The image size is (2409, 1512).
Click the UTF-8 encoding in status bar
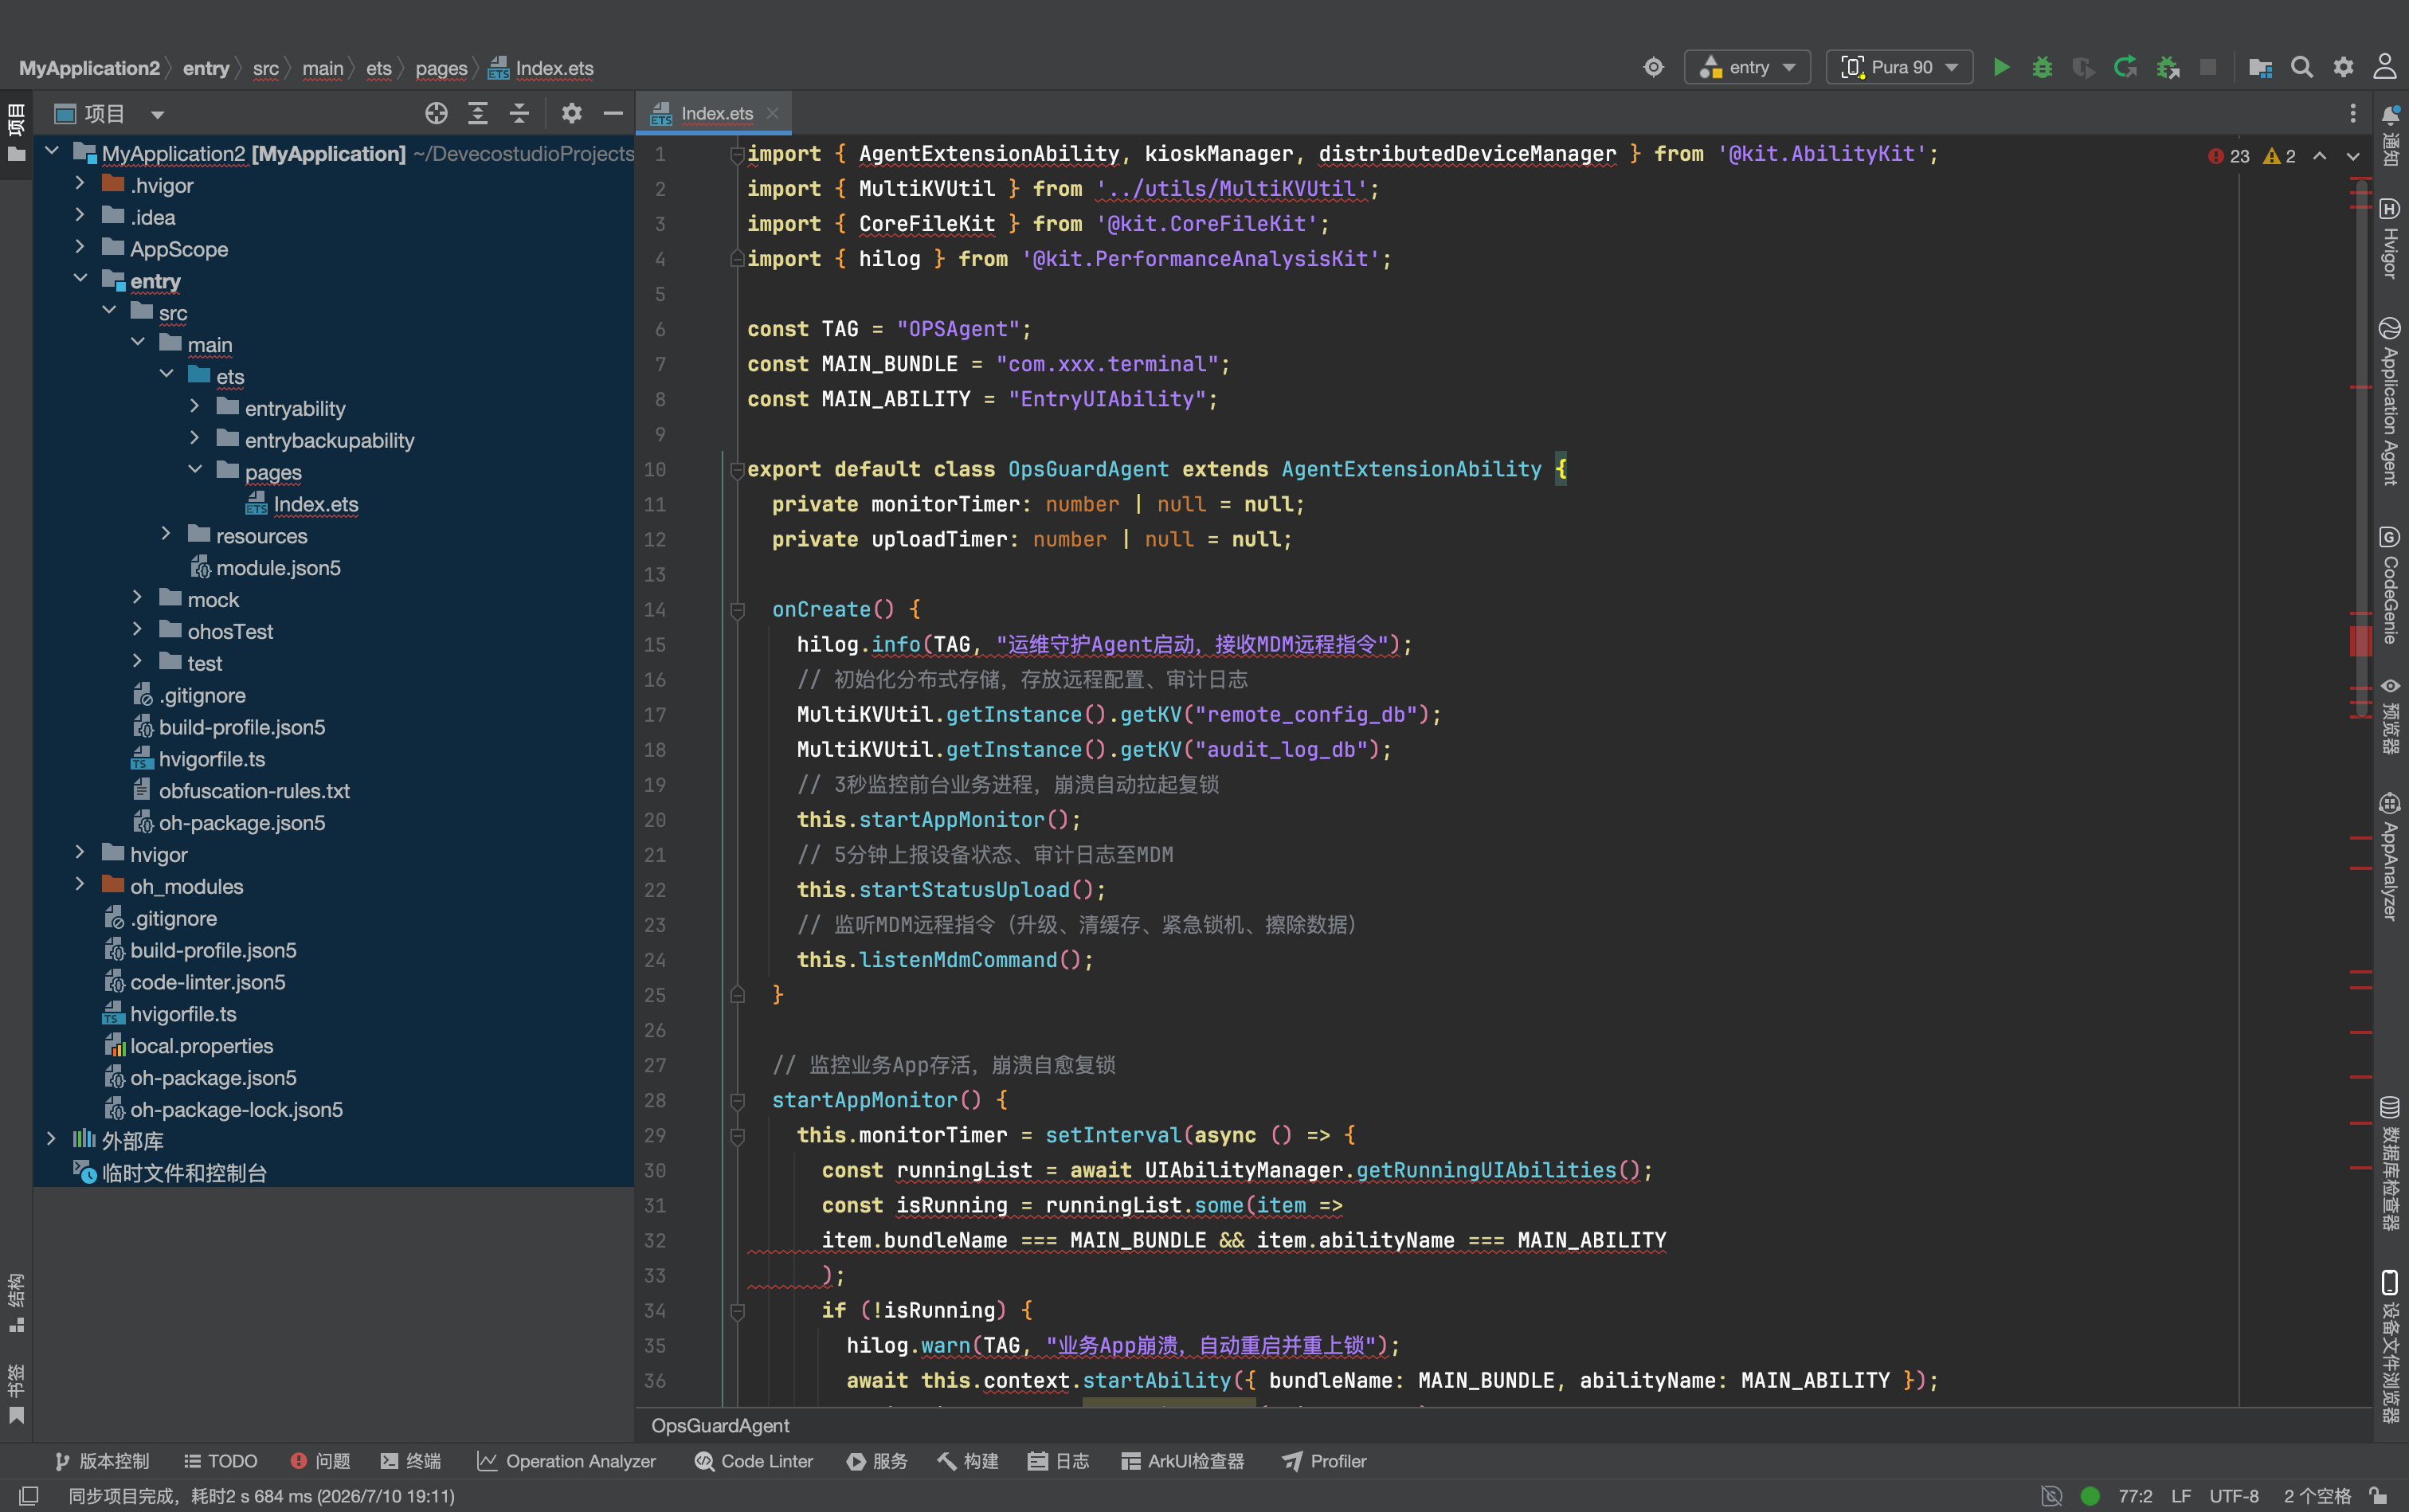[2233, 1496]
